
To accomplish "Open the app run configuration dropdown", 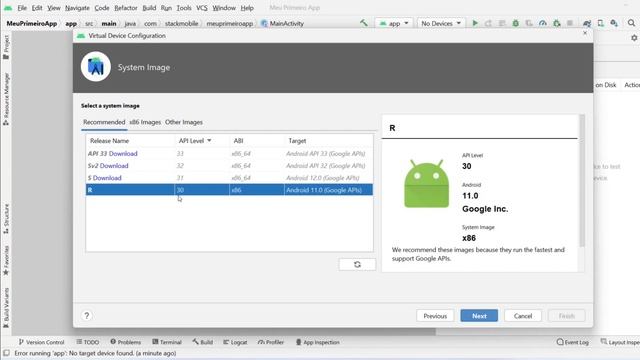I will point(394,23).
